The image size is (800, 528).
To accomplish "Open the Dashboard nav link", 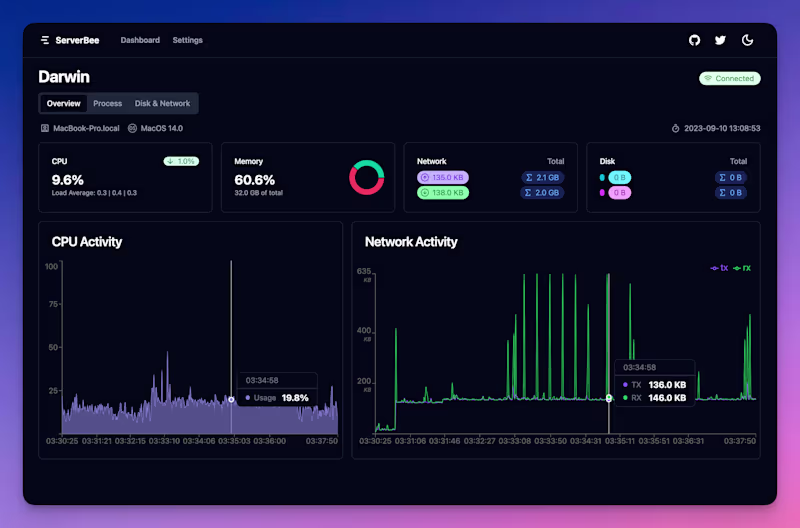I will 140,40.
